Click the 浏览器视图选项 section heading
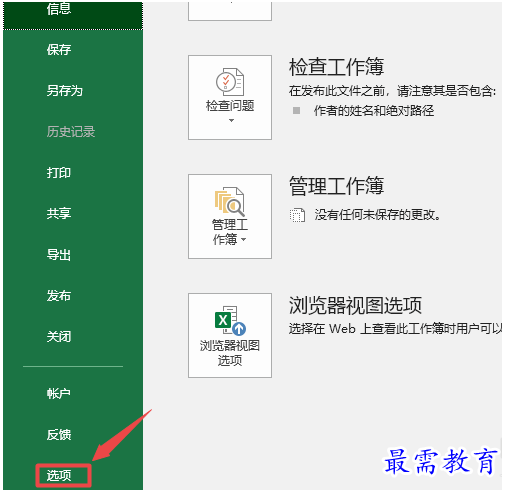The width and height of the screenshot is (506, 493). pos(355,305)
